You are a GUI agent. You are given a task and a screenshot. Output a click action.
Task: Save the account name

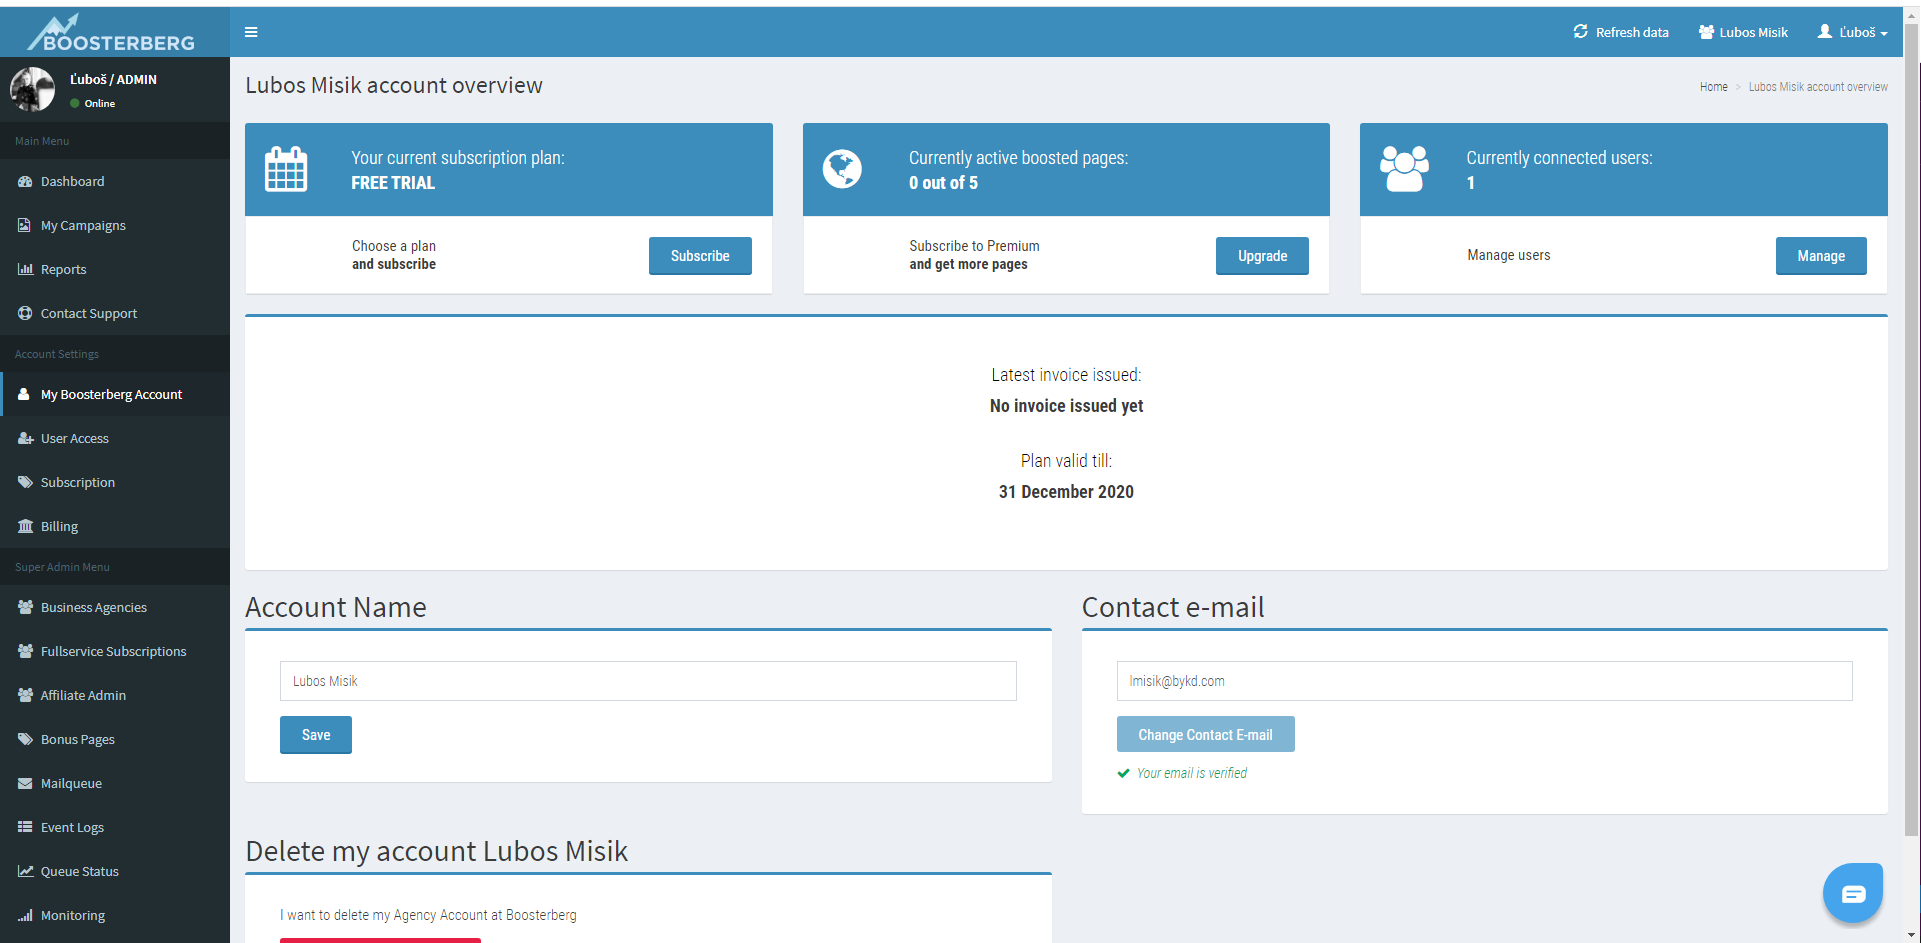316,735
